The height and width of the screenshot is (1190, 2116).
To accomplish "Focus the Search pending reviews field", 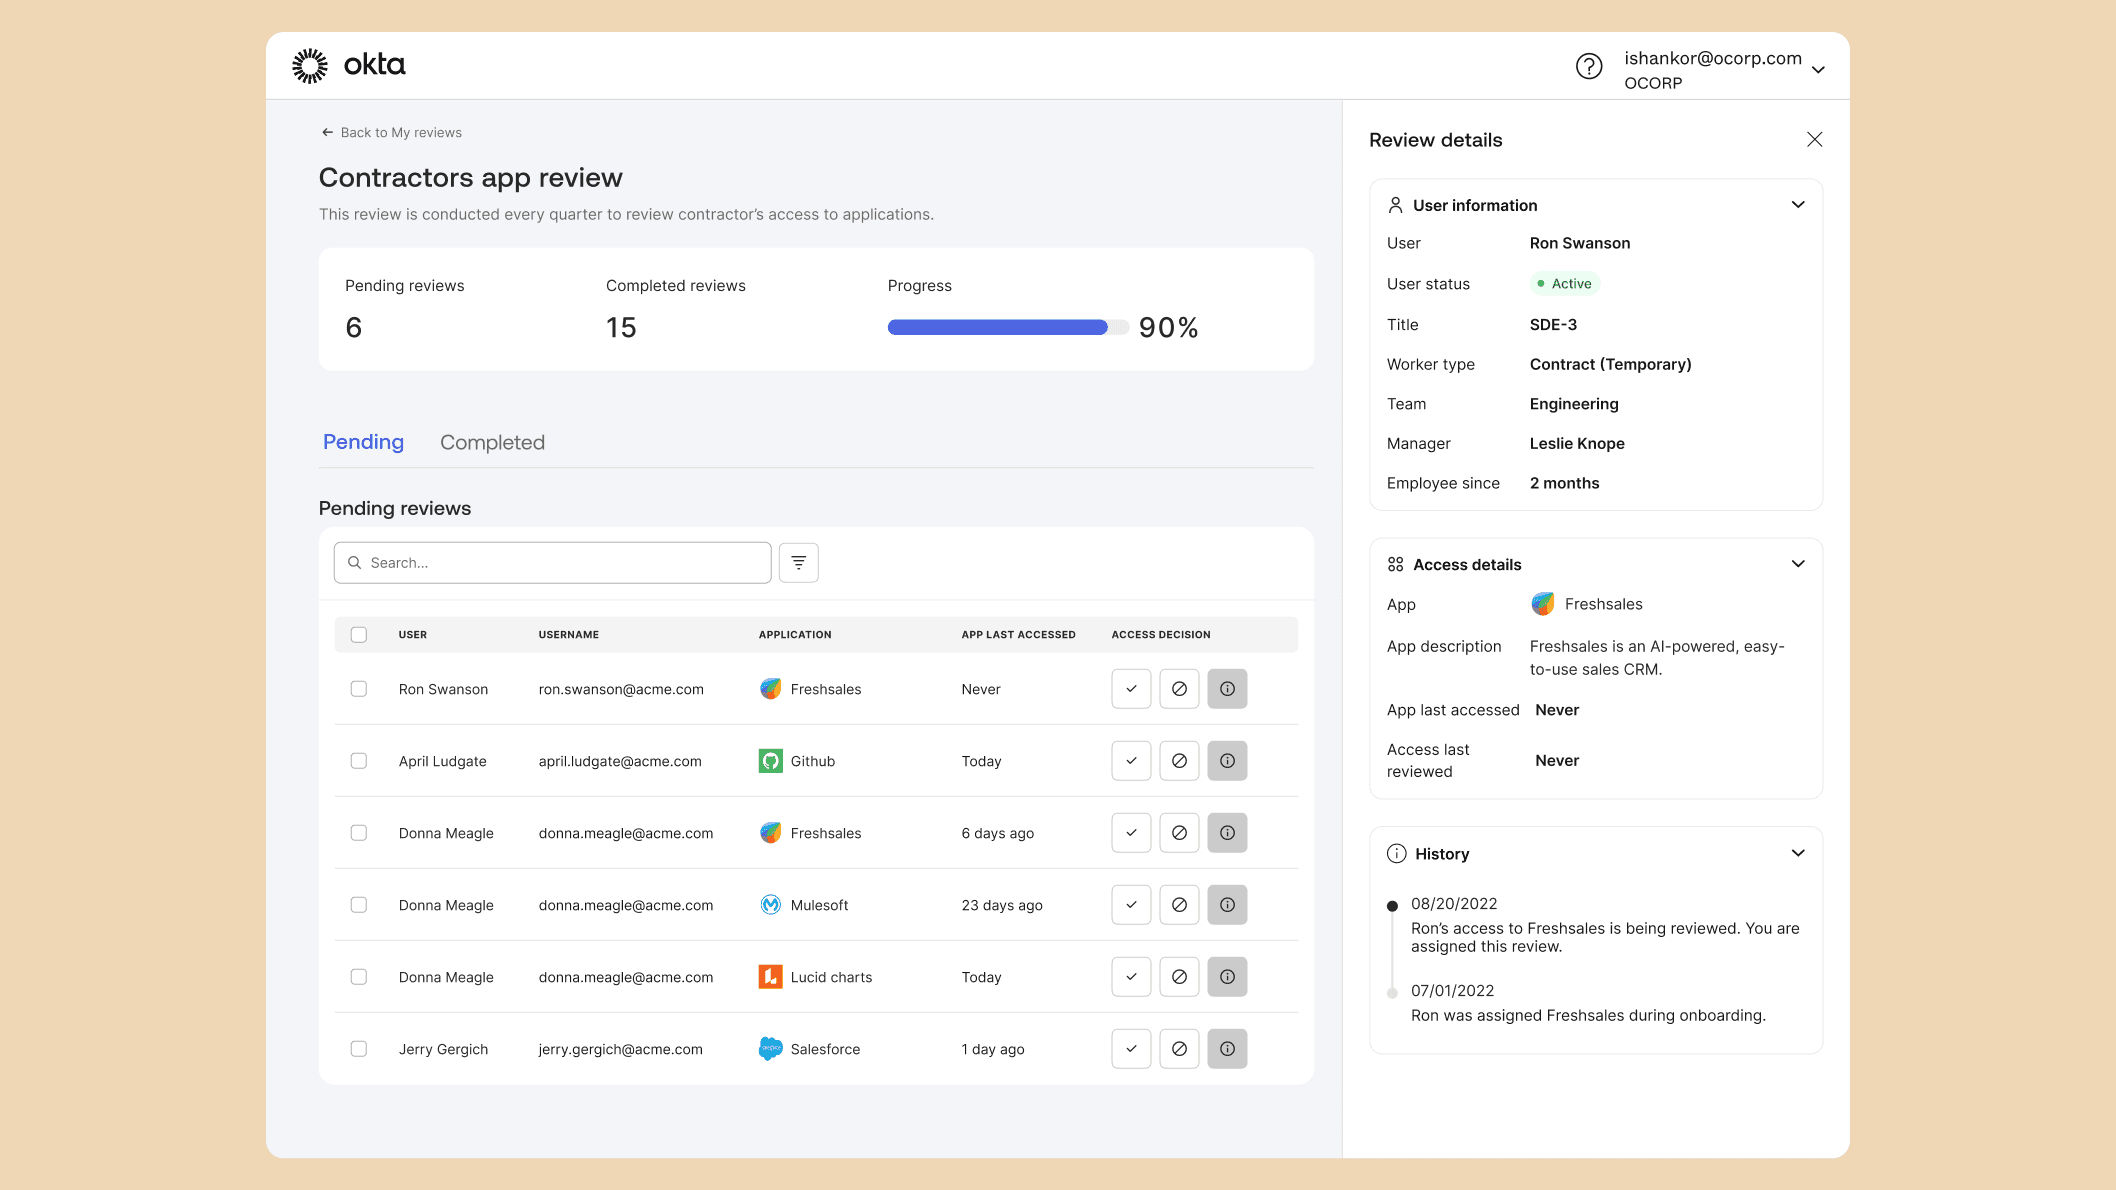I will tap(560, 563).
